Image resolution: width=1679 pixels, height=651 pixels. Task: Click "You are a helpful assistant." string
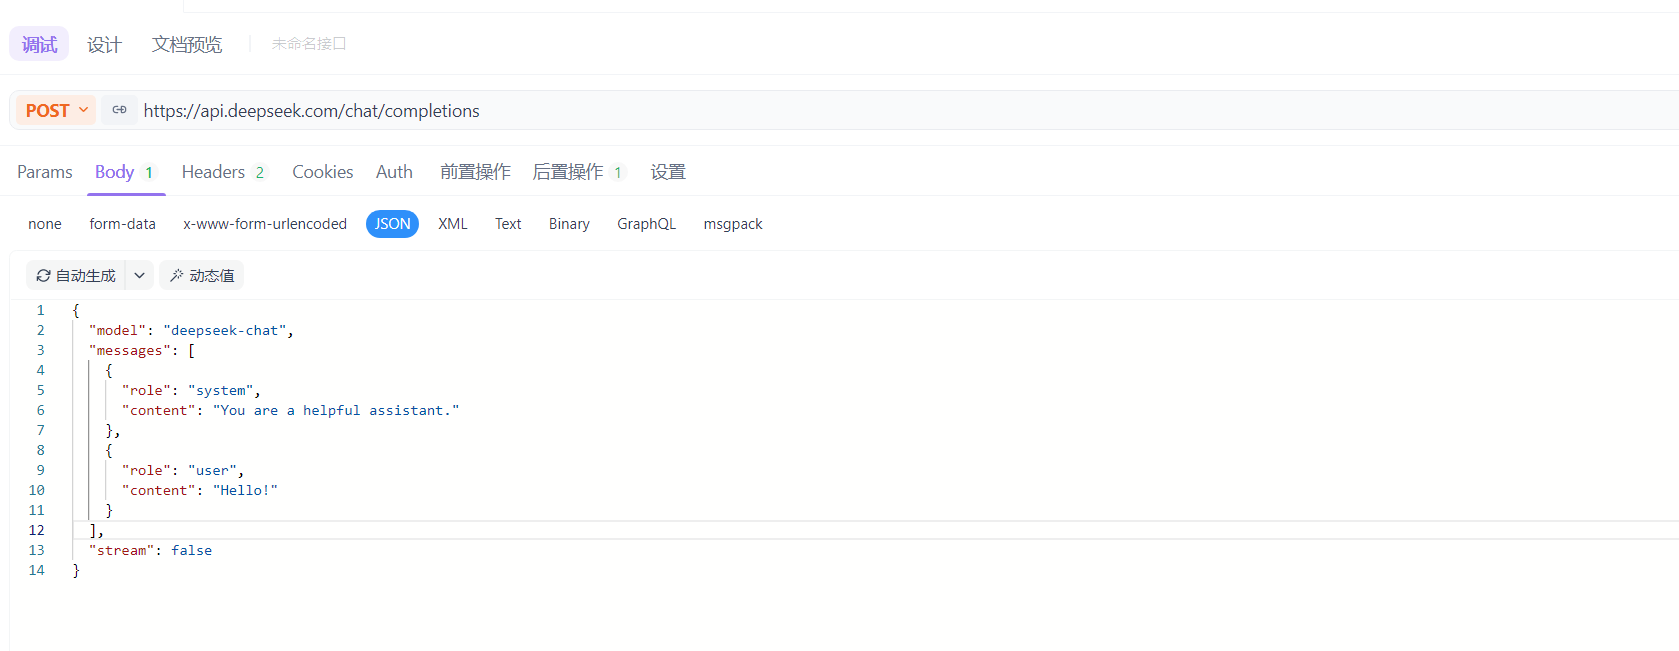pyautogui.click(x=336, y=410)
